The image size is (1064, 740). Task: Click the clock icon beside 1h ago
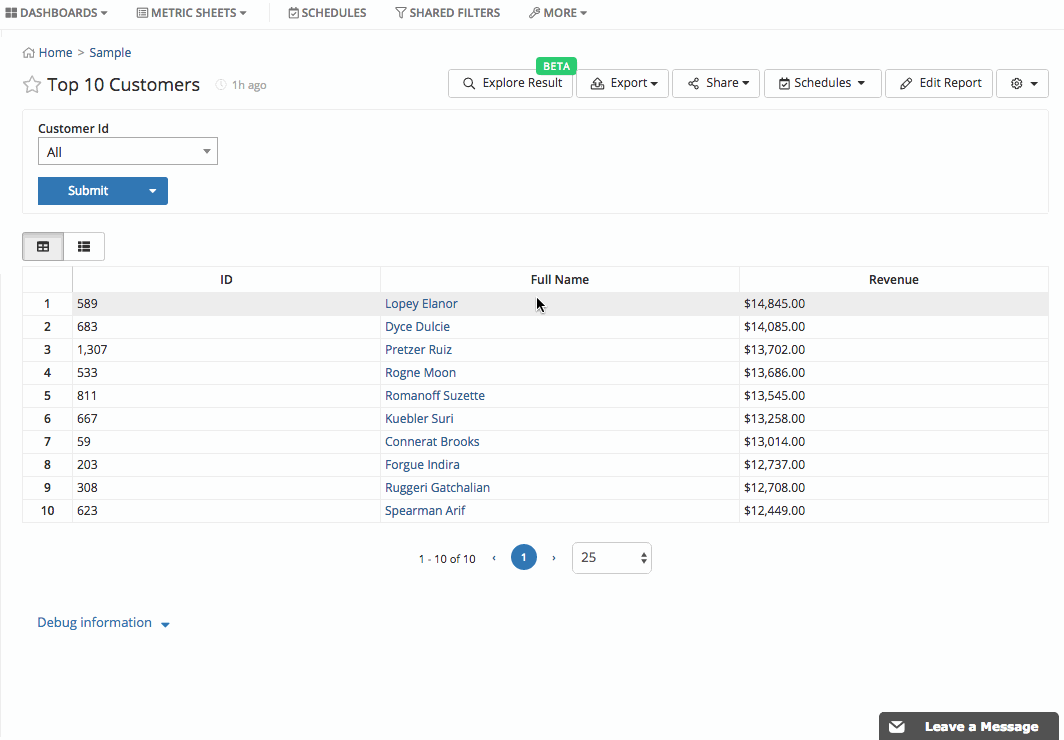click(x=221, y=85)
